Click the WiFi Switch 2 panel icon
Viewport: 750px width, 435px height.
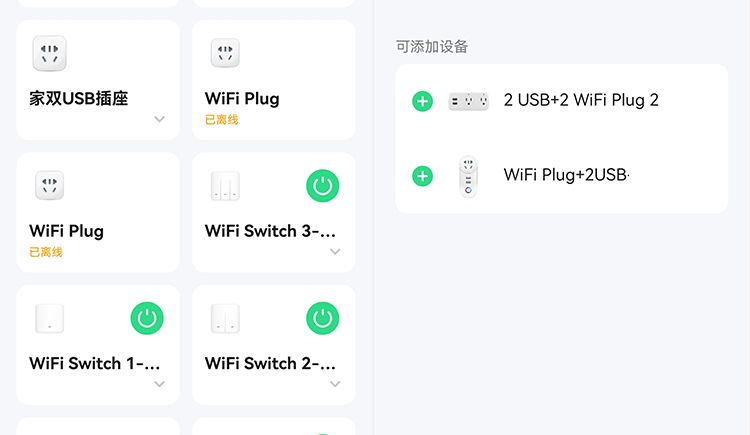(x=225, y=318)
